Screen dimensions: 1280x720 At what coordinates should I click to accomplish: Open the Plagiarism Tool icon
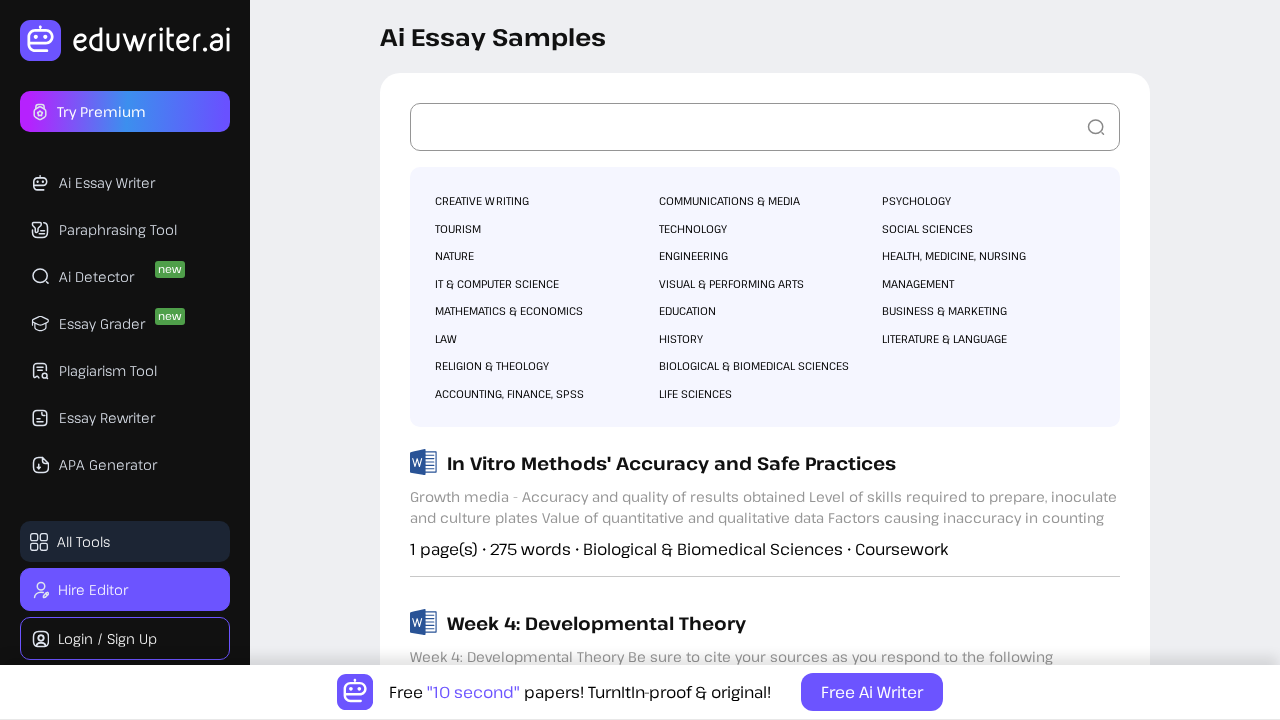pyautogui.click(x=39, y=371)
